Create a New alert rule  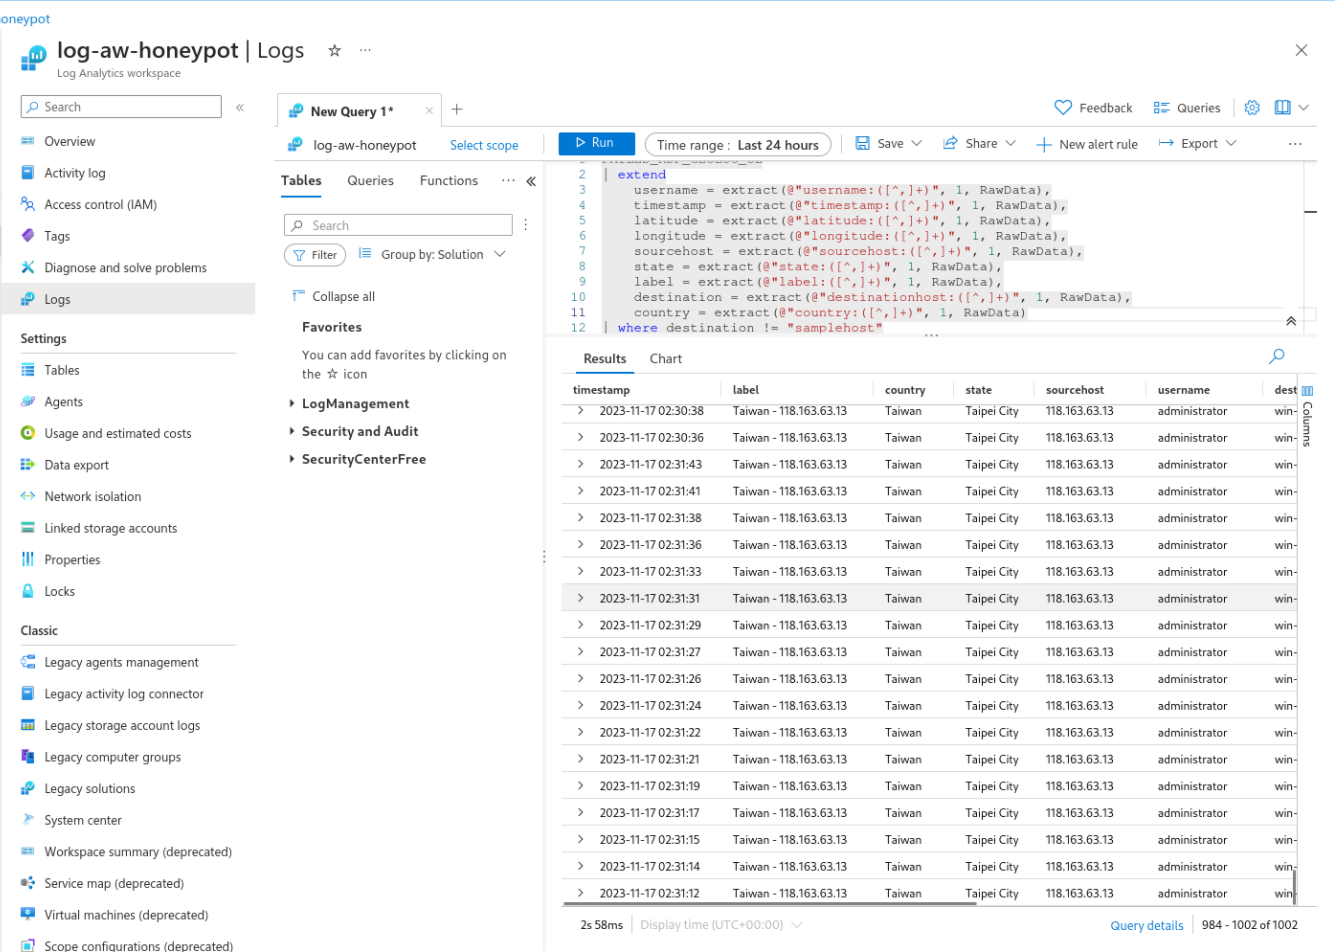[x=1087, y=144]
